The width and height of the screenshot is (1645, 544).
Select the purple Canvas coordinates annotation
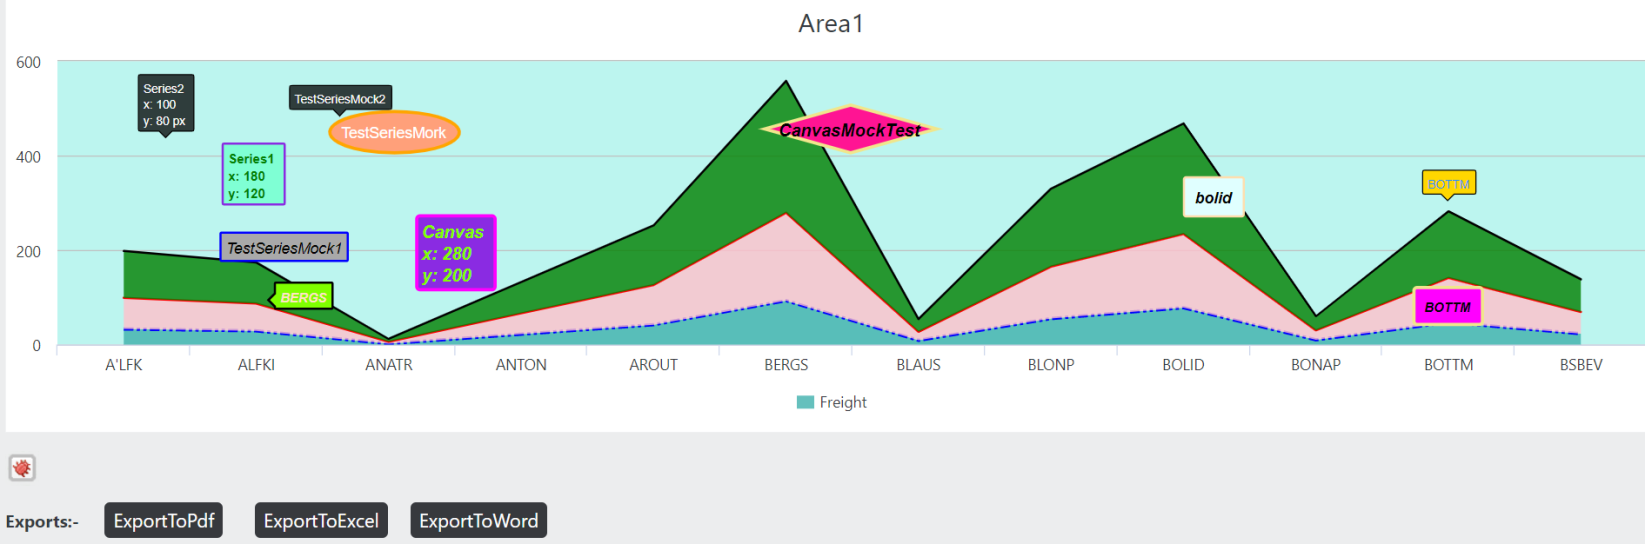pyautogui.click(x=456, y=253)
